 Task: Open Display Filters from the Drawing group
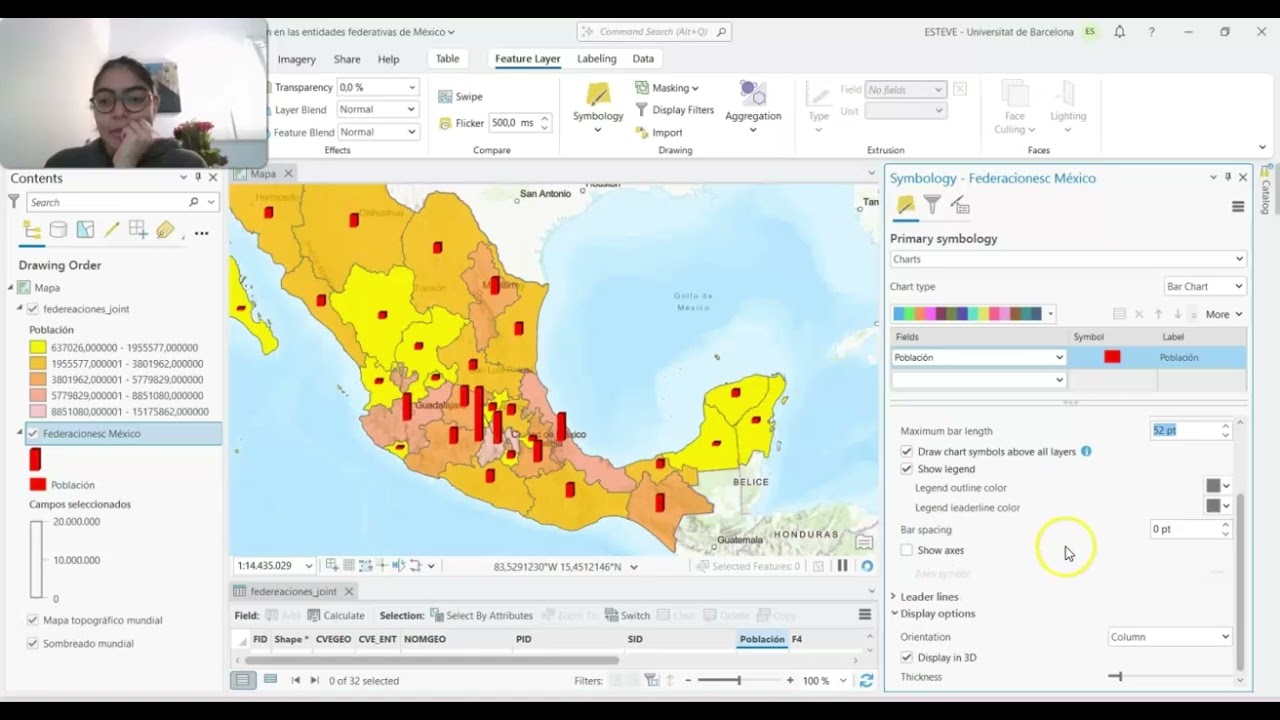pyautogui.click(x=674, y=110)
